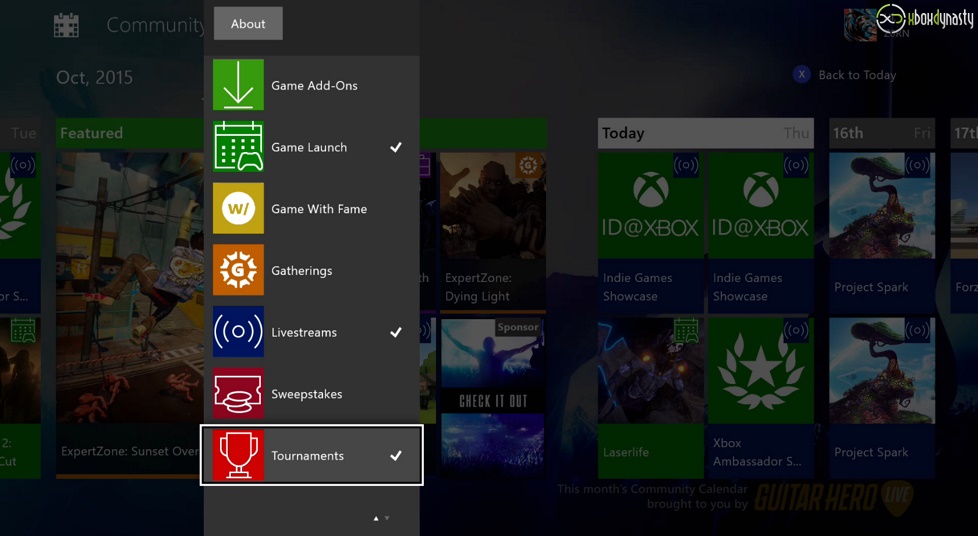This screenshot has width=978, height=536.
Task: Click the down arrow scroll indicator in menu
Action: pos(387,518)
